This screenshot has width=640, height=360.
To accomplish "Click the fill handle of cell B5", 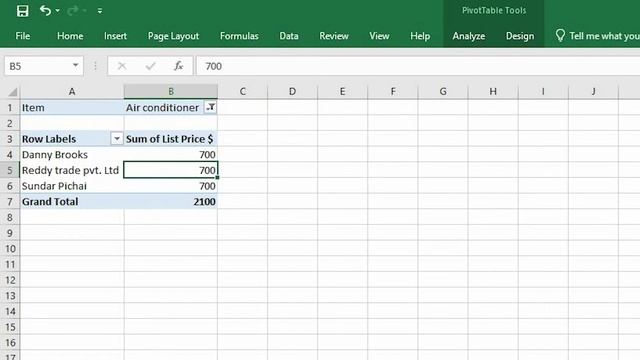I will [x=218, y=178].
